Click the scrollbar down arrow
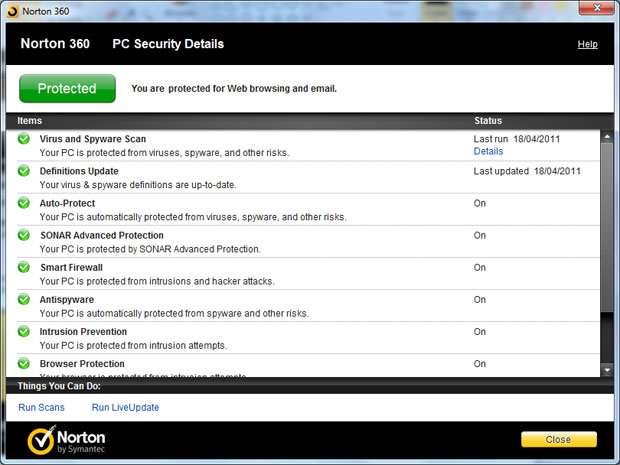The image size is (620, 465). pyautogui.click(x=607, y=370)
